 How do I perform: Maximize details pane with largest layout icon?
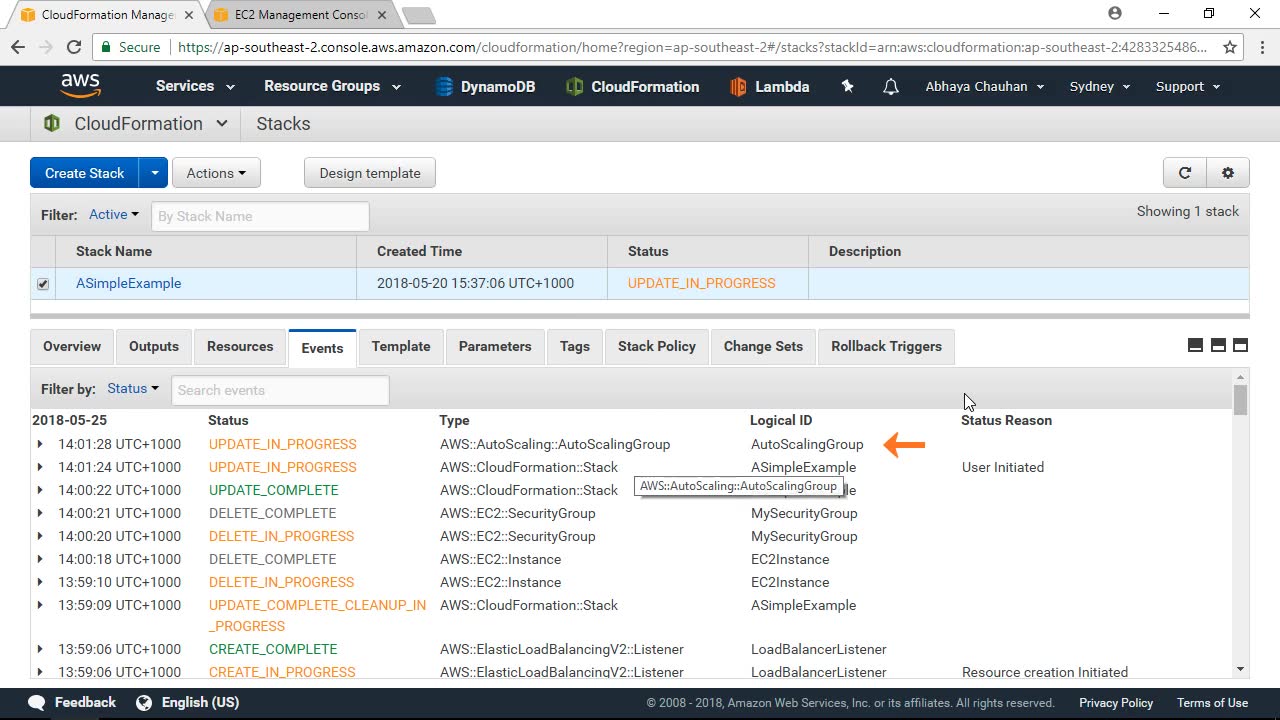[1241, 345]
